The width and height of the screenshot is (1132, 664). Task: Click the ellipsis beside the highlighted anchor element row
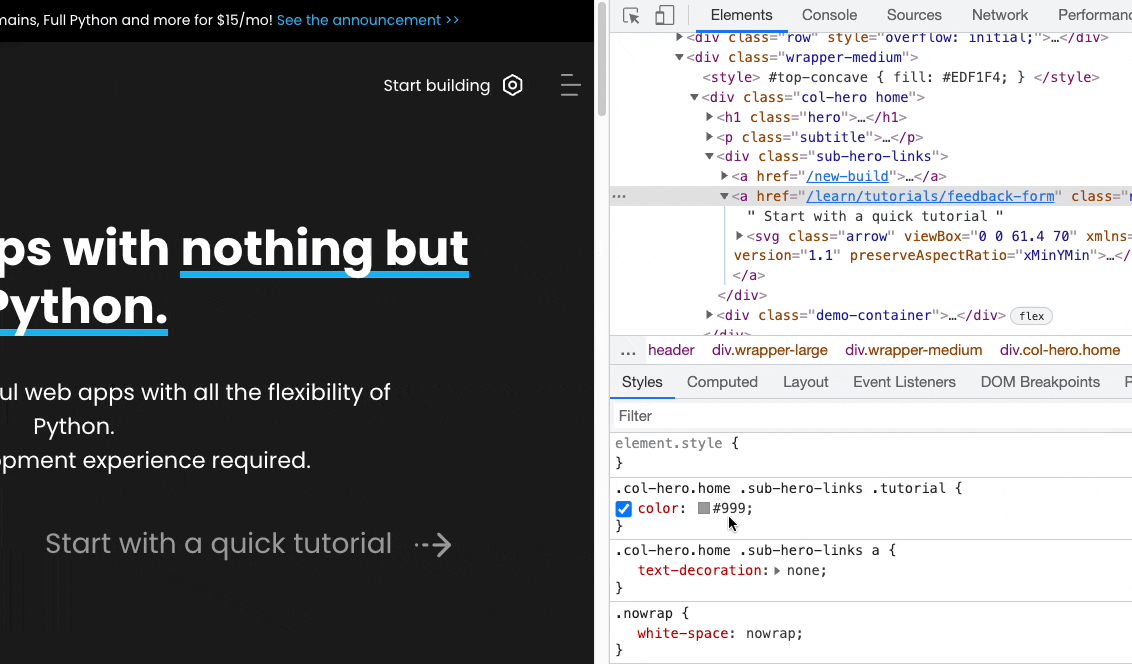[619, 195]
